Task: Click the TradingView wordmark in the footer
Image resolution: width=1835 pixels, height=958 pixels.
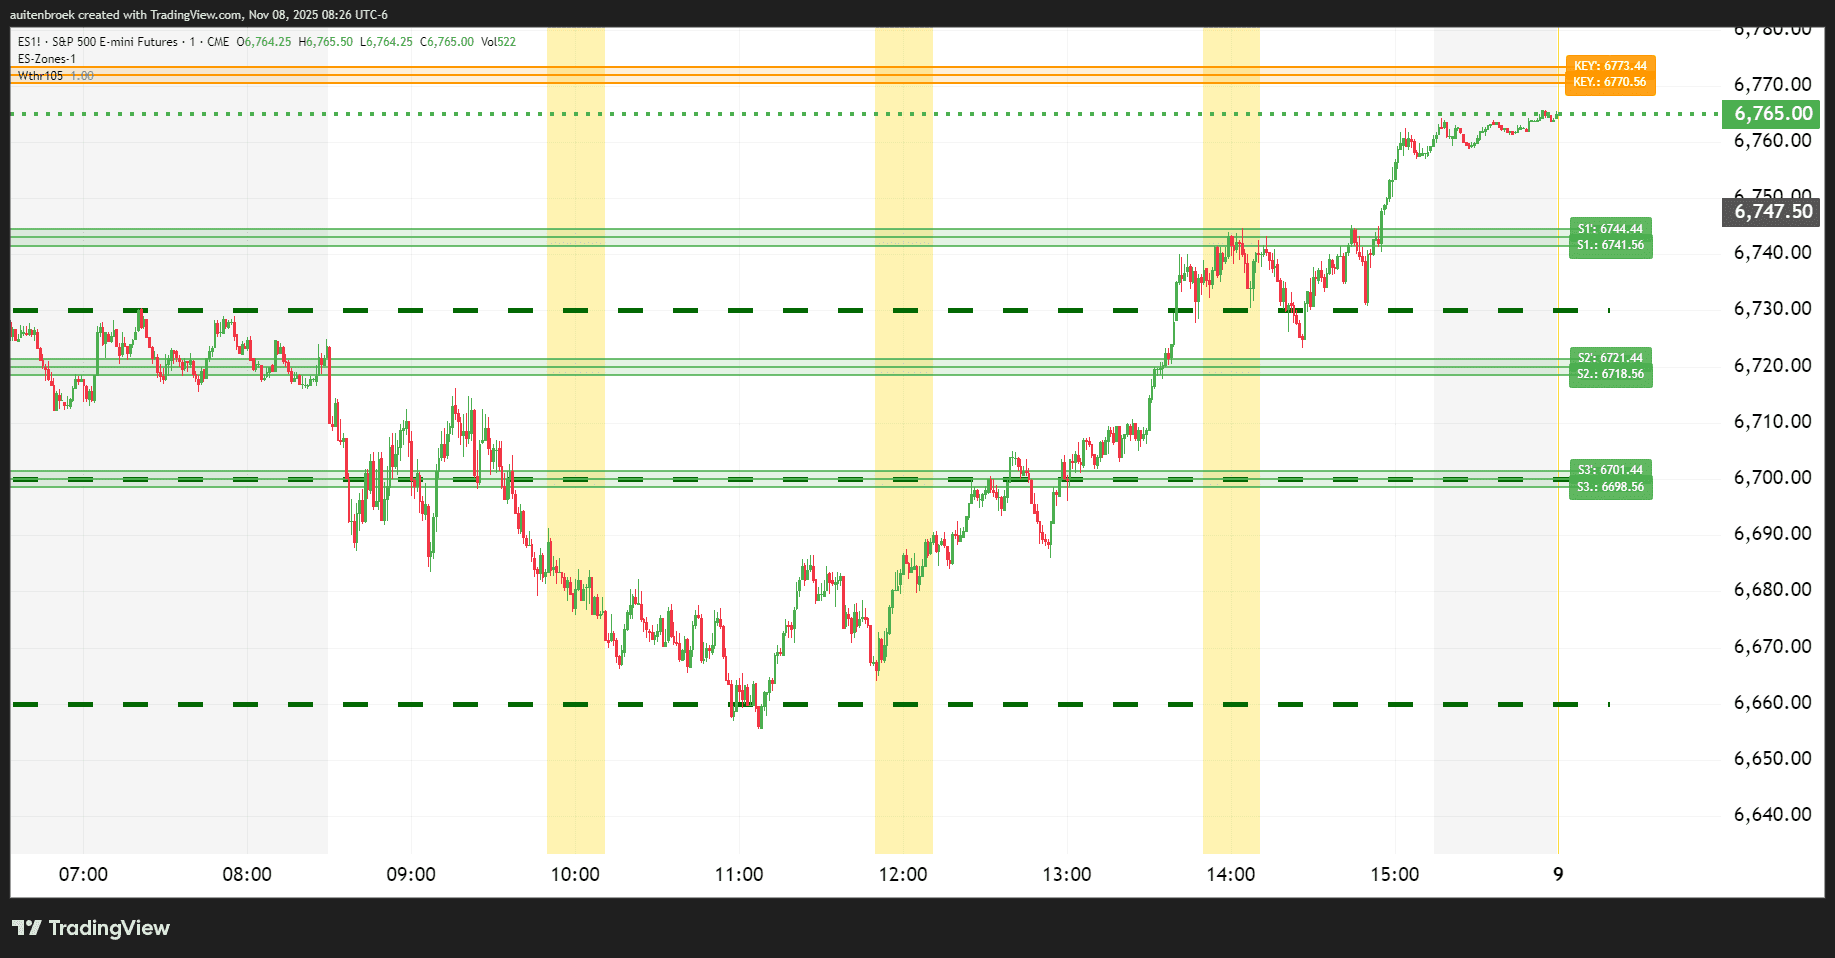Action: (109, 928)
